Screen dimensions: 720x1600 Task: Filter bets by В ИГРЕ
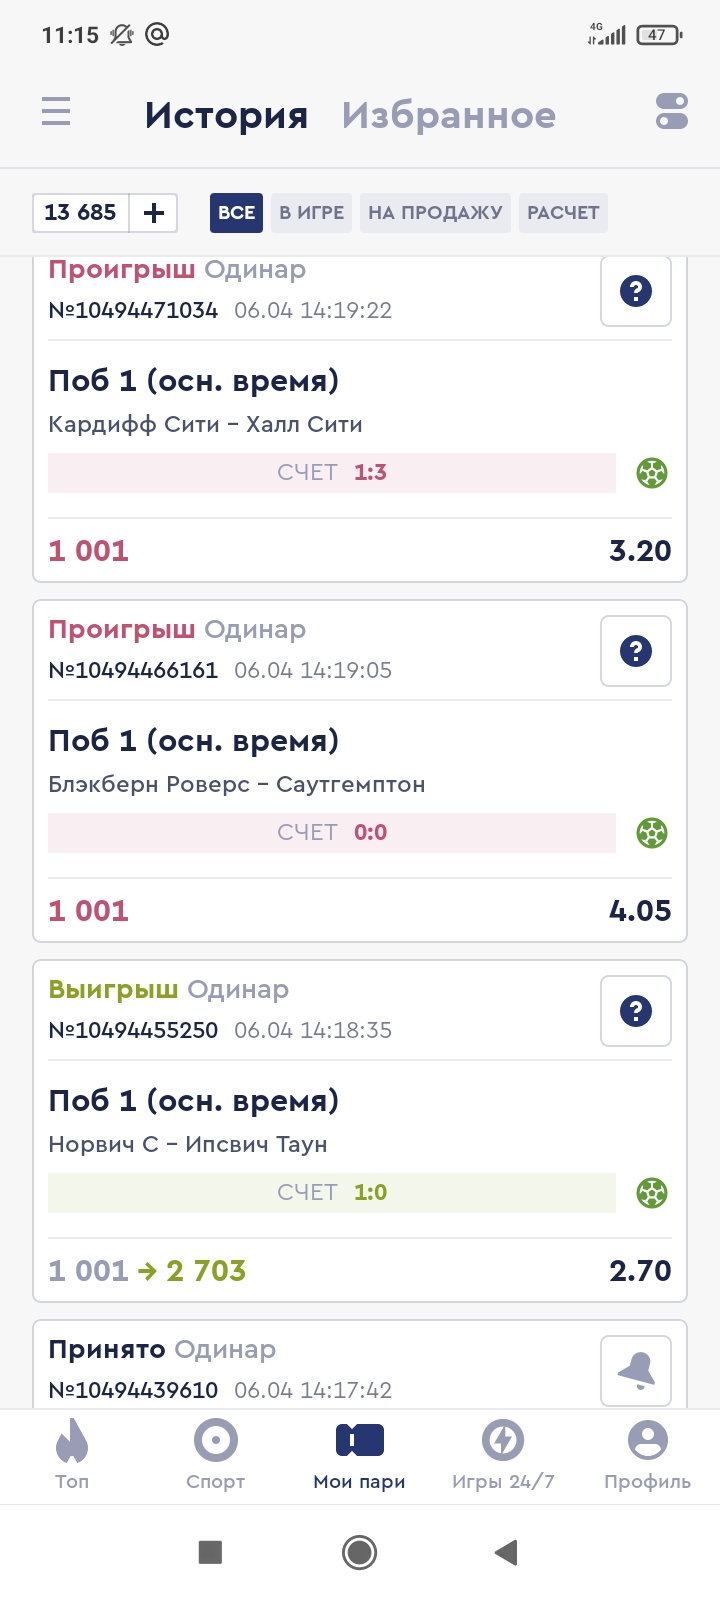[311, 212]
